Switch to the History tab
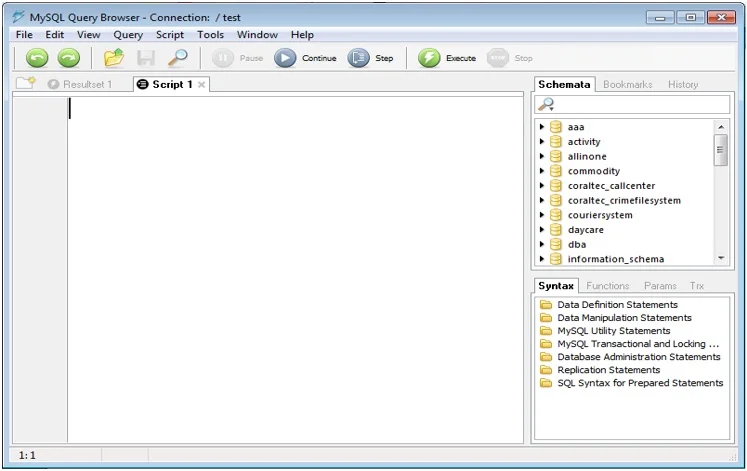The height and width of the screenshot is (471, 747). [683, 84]
